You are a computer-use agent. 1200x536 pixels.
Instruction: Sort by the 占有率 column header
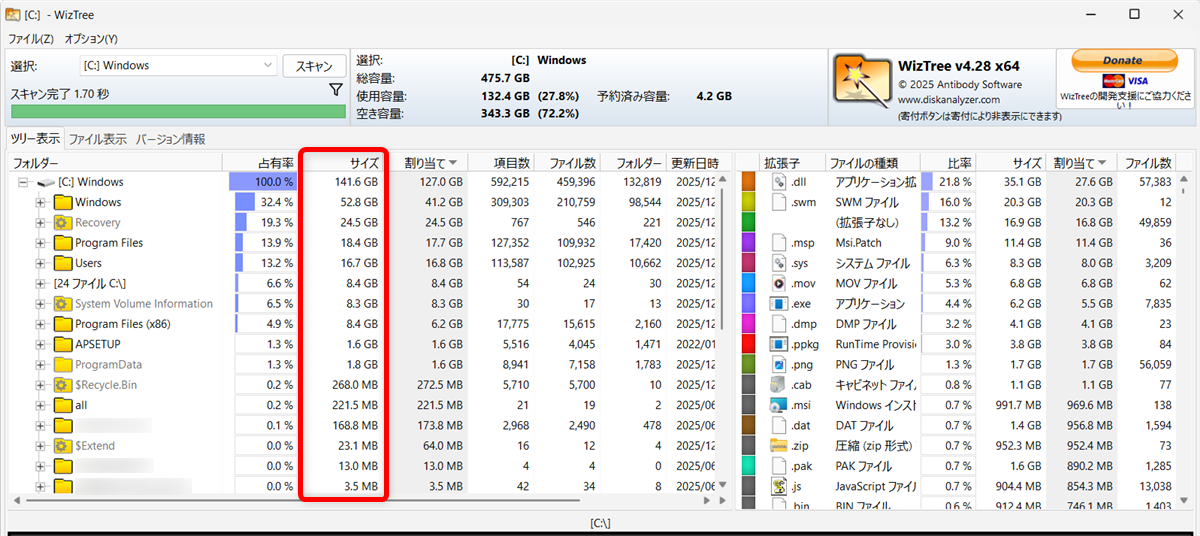263,162
